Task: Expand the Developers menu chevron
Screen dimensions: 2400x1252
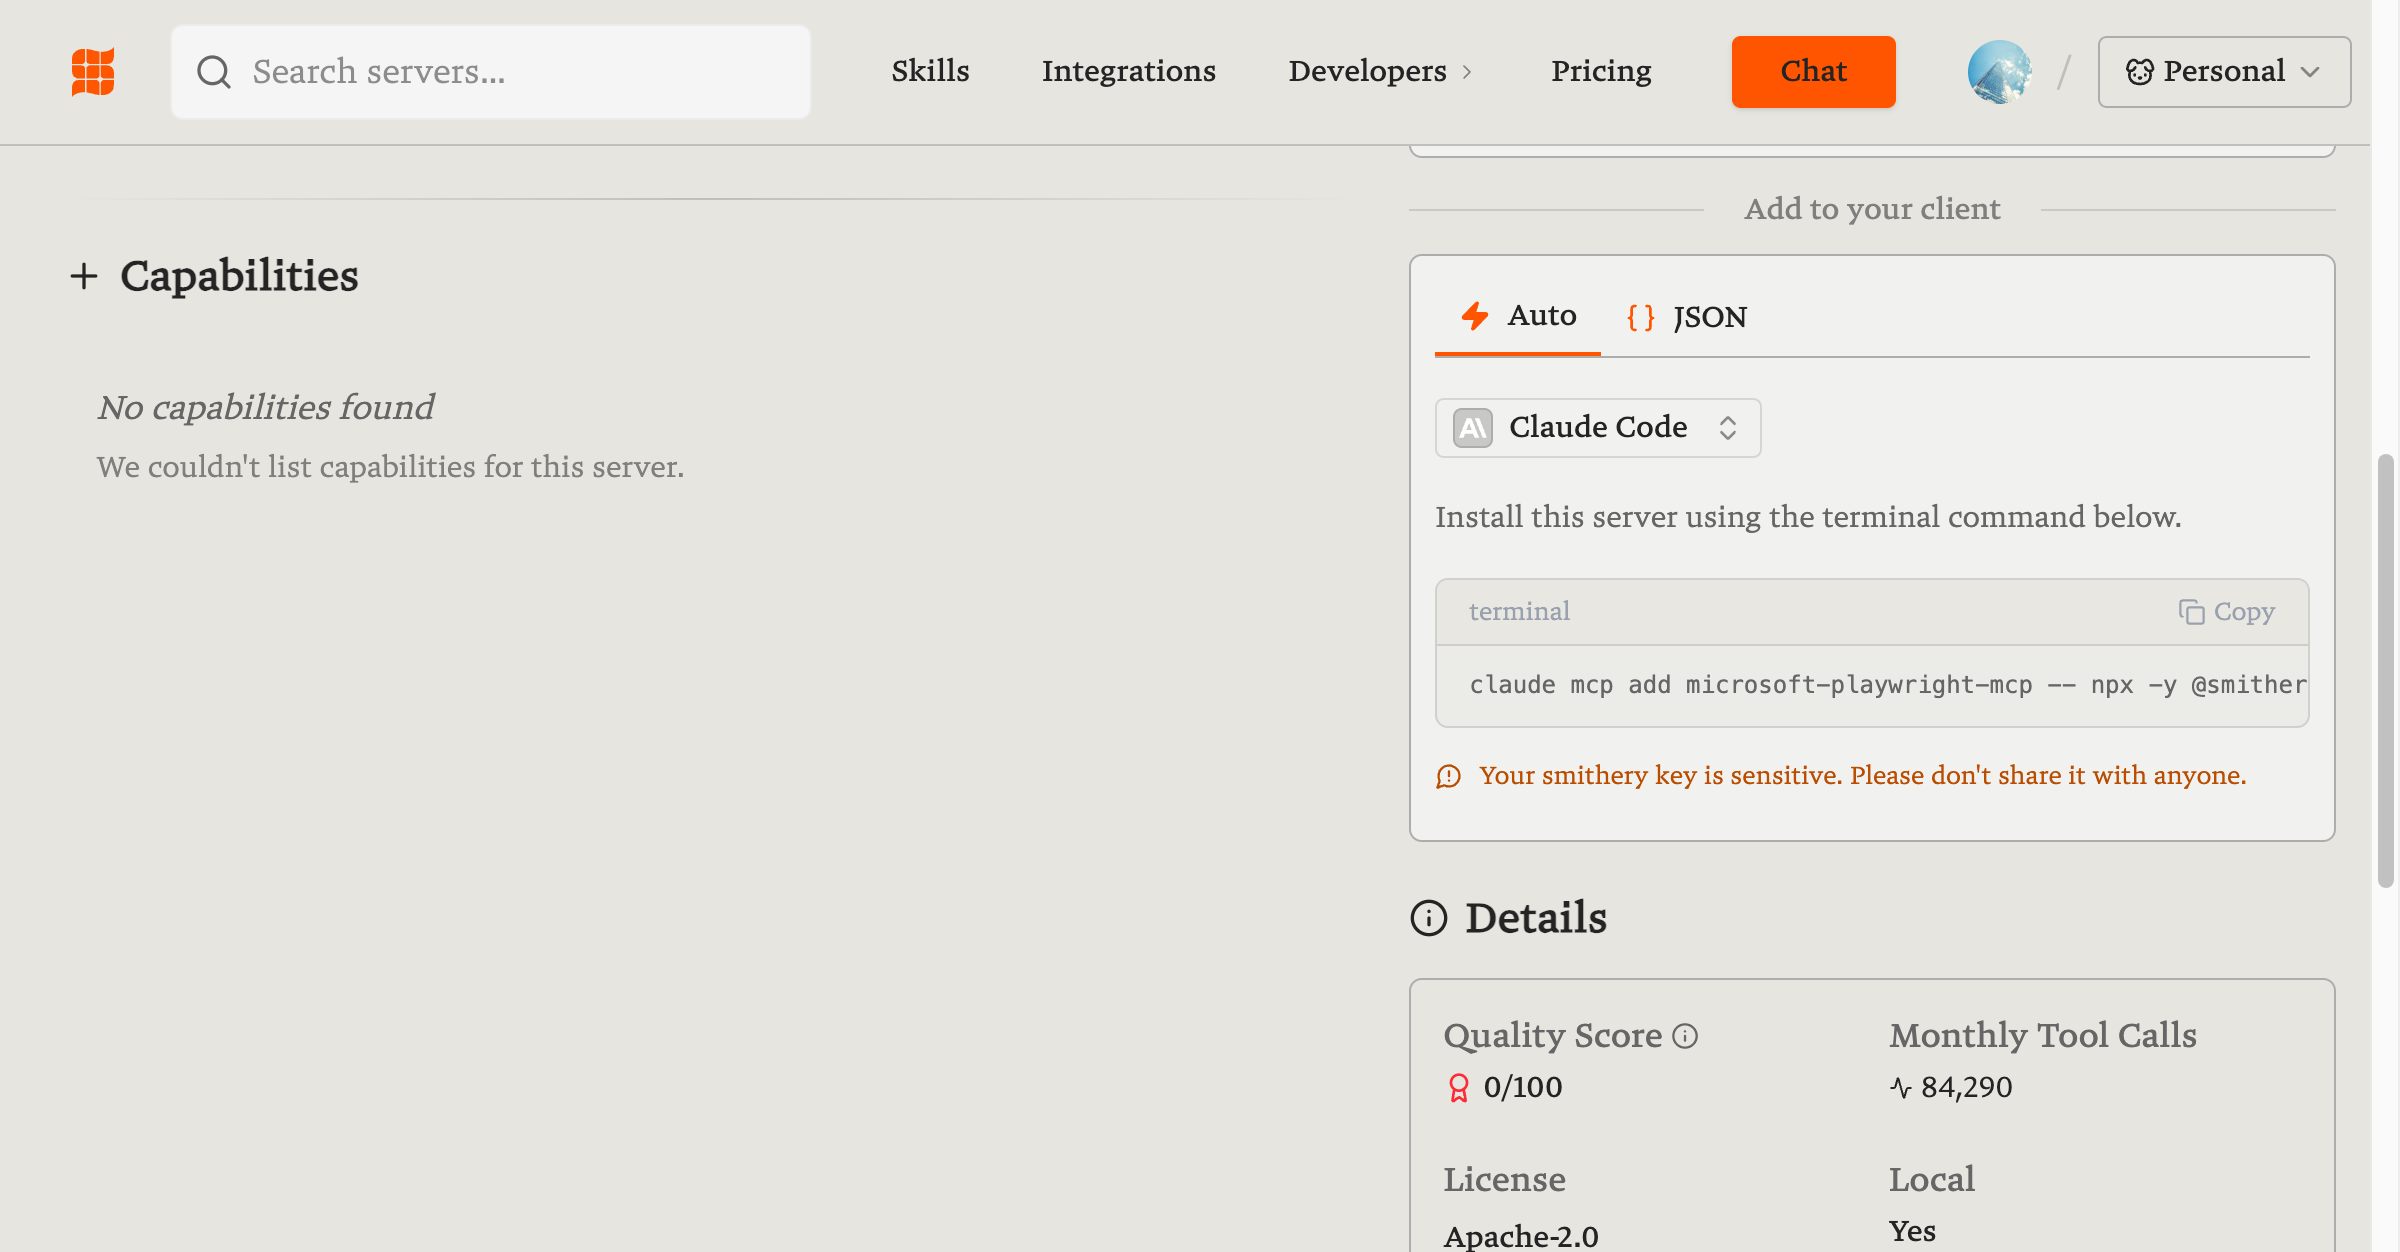Action: click(1467, 72)
